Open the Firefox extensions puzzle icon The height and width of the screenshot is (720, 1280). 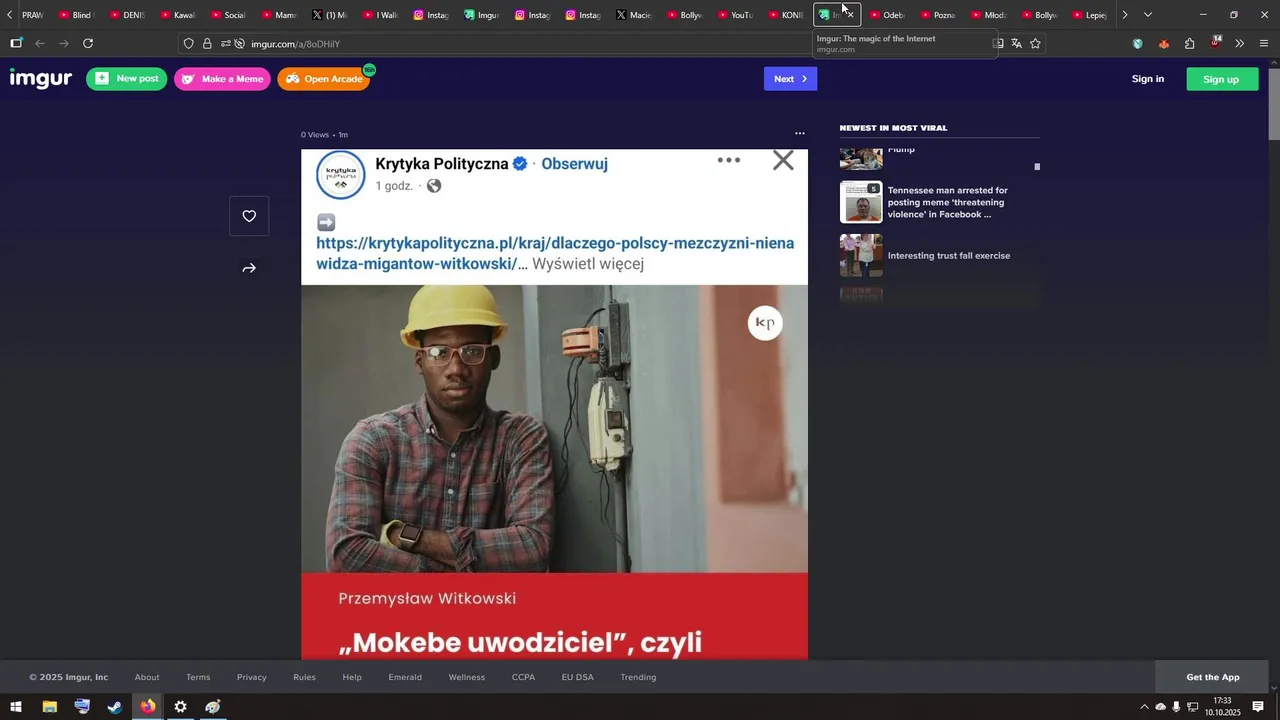coord(1189,43)
